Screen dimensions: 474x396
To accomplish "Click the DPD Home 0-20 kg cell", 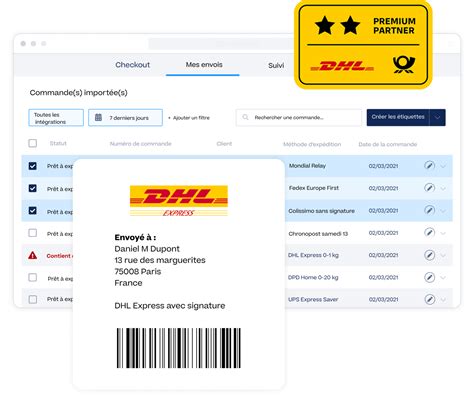I will 313,277.
